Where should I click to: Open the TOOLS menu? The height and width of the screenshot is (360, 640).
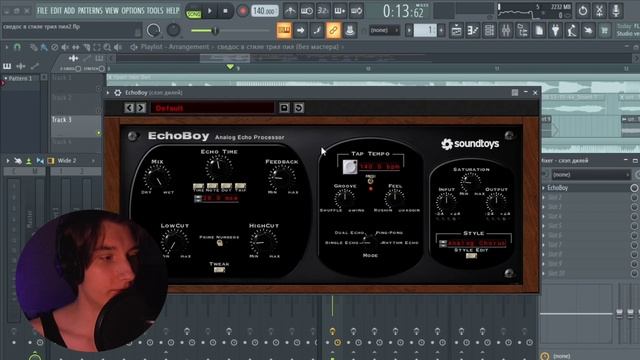(155, 11)
